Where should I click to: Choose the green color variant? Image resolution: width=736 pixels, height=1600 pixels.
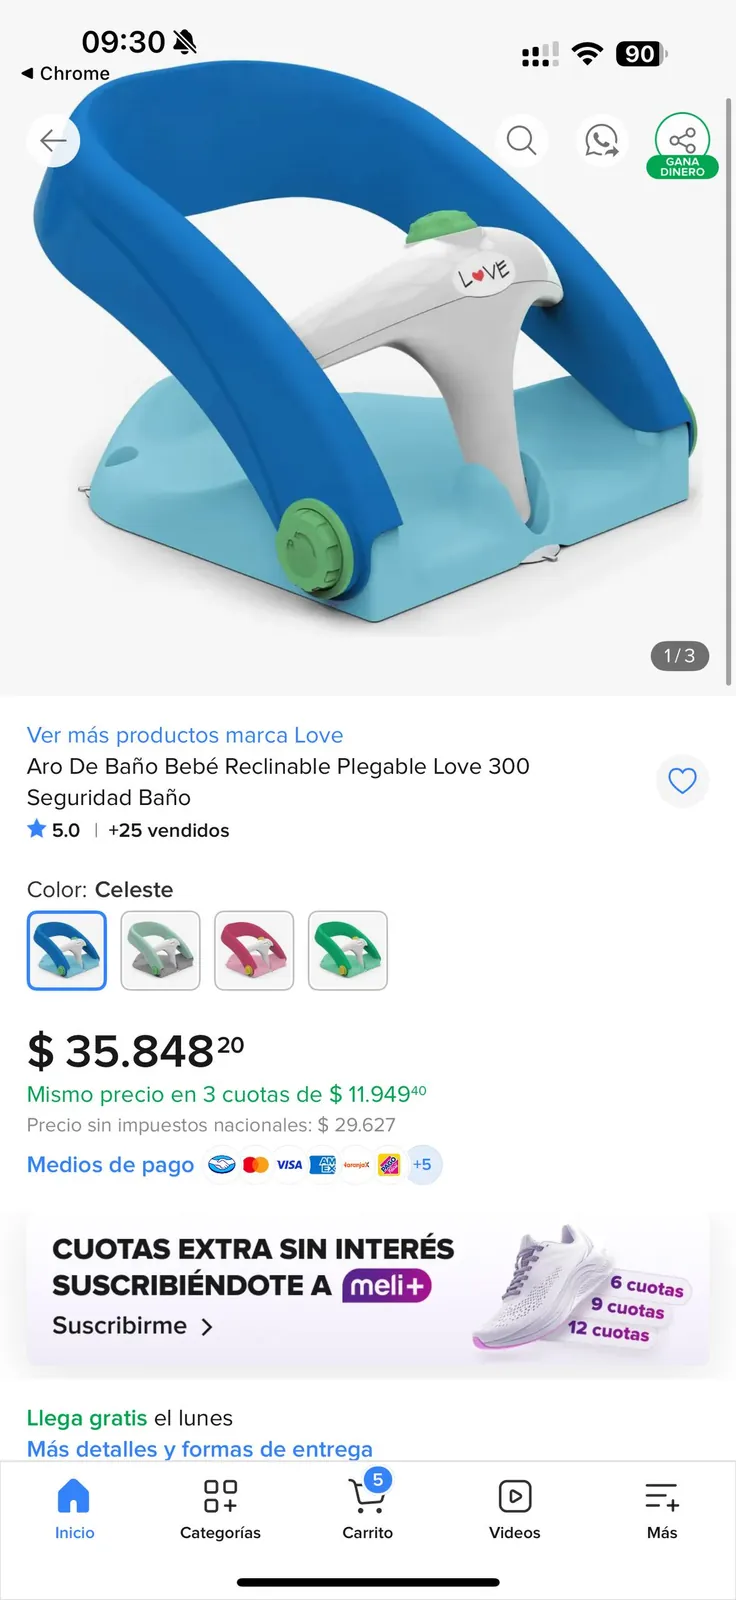coord(348,950)
